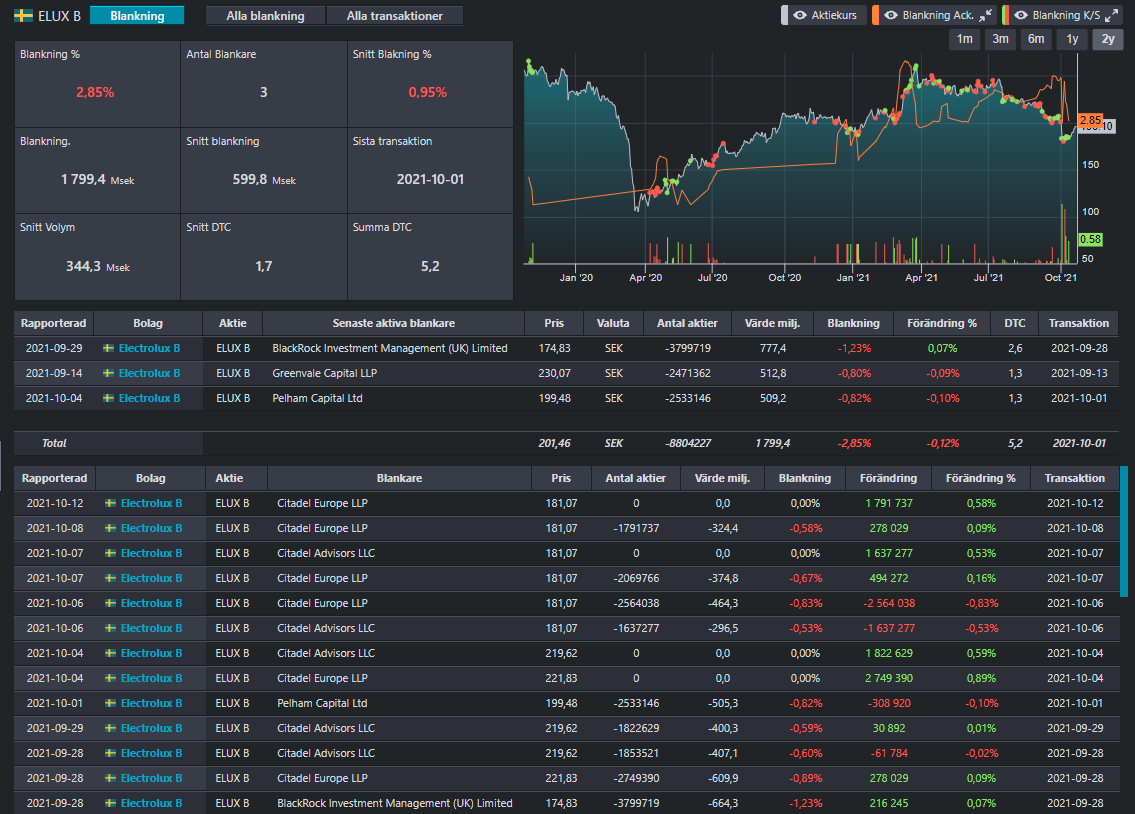Viewport: 1135px width, 814px height.
Task: Sort by the Senaste aktiva blankare column header
Action: pos(393,323)
